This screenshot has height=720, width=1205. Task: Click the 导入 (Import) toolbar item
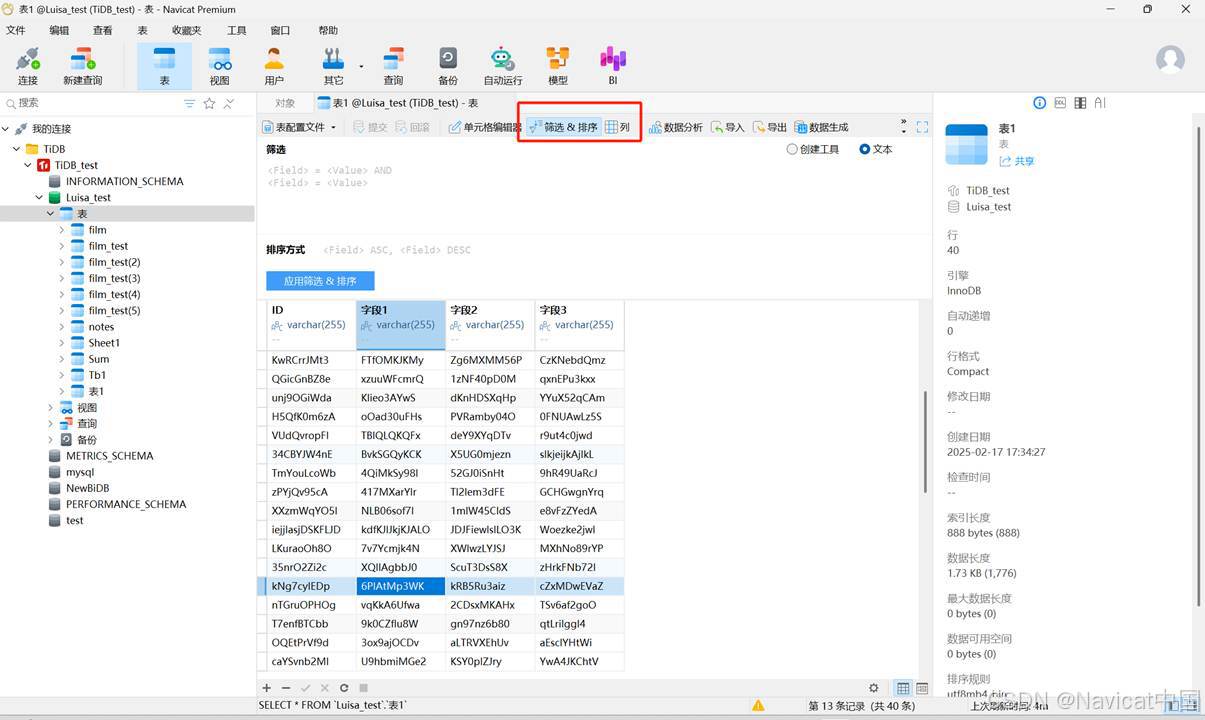pos(728,127)
